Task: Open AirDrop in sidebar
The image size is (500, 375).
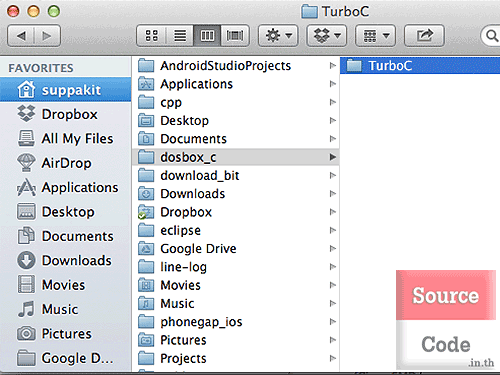Action: click(x=66, y=163)
